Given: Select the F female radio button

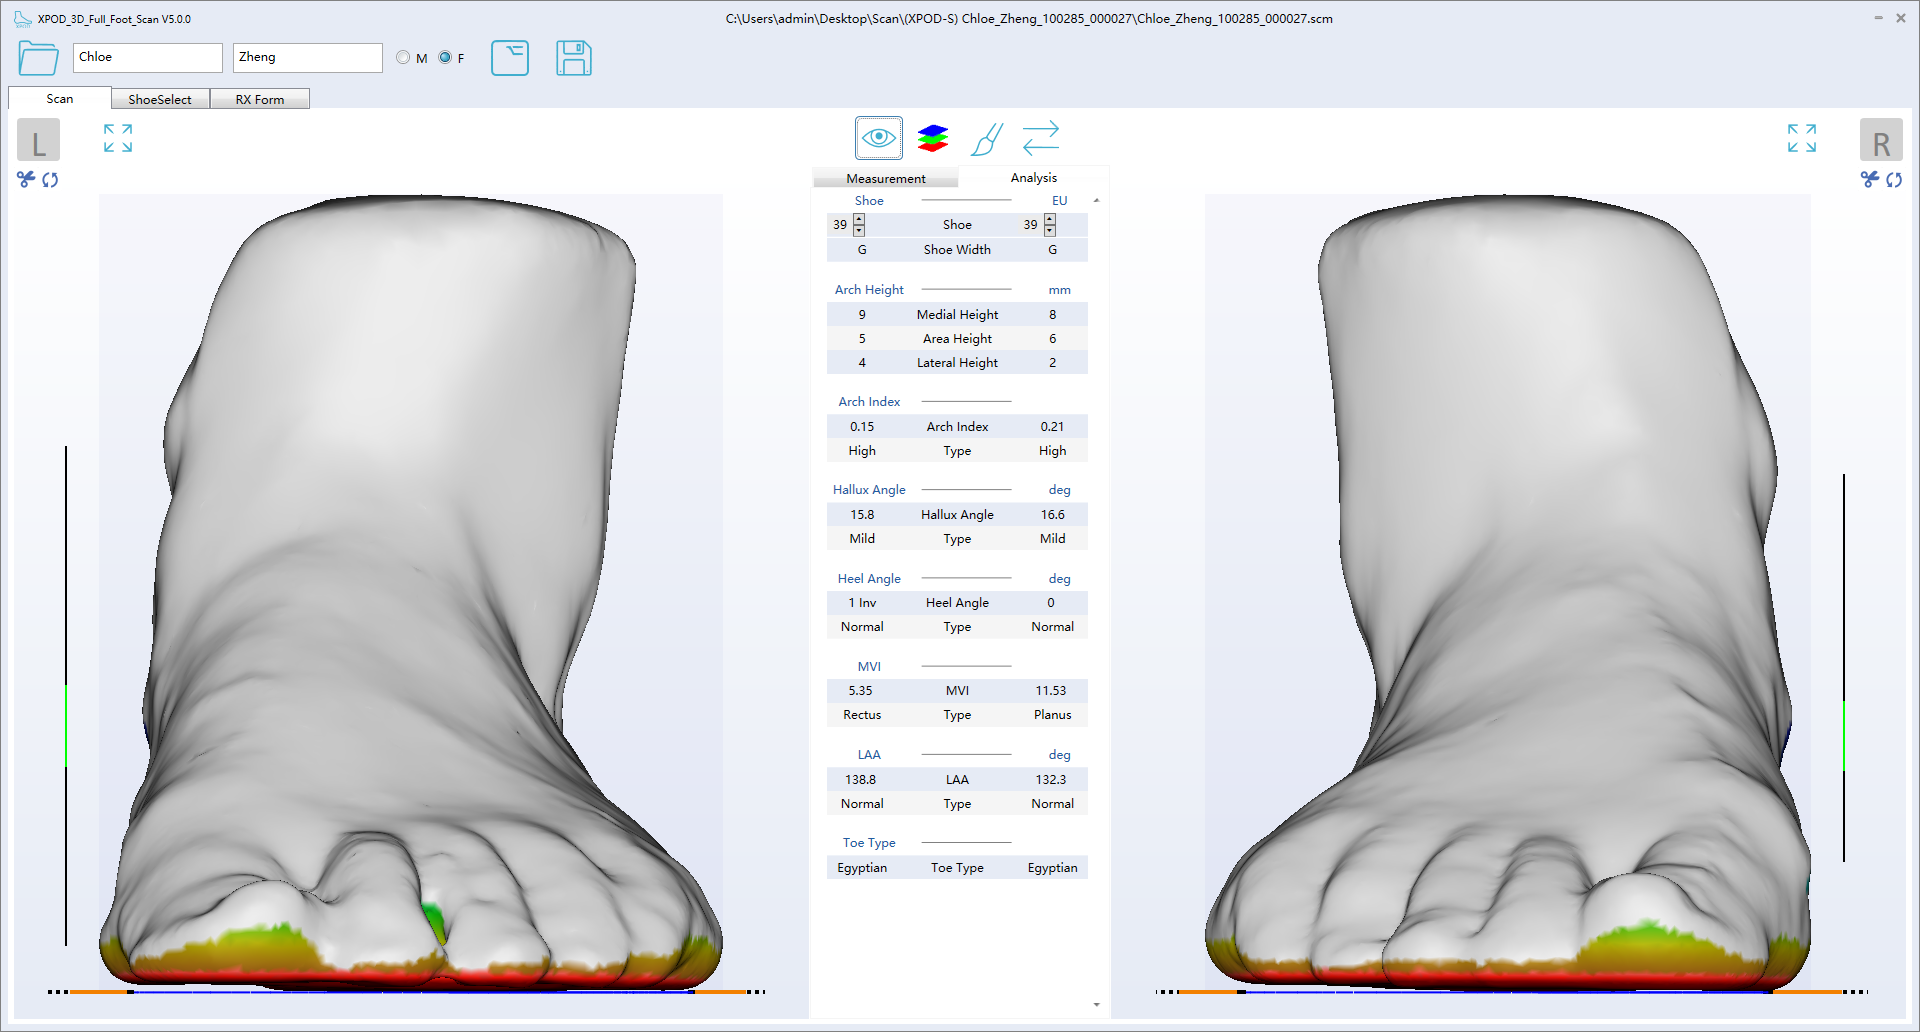Looking at the screenshot, I should (x=445, y=57).
